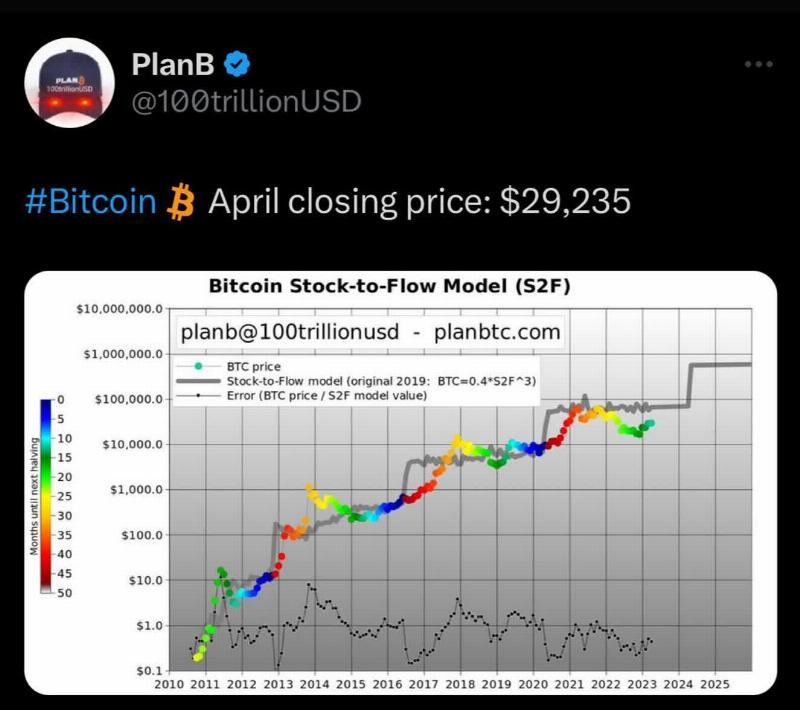800x710 pixels.
Task: Click the blue verified badge icon
Action: pos(237,64)
